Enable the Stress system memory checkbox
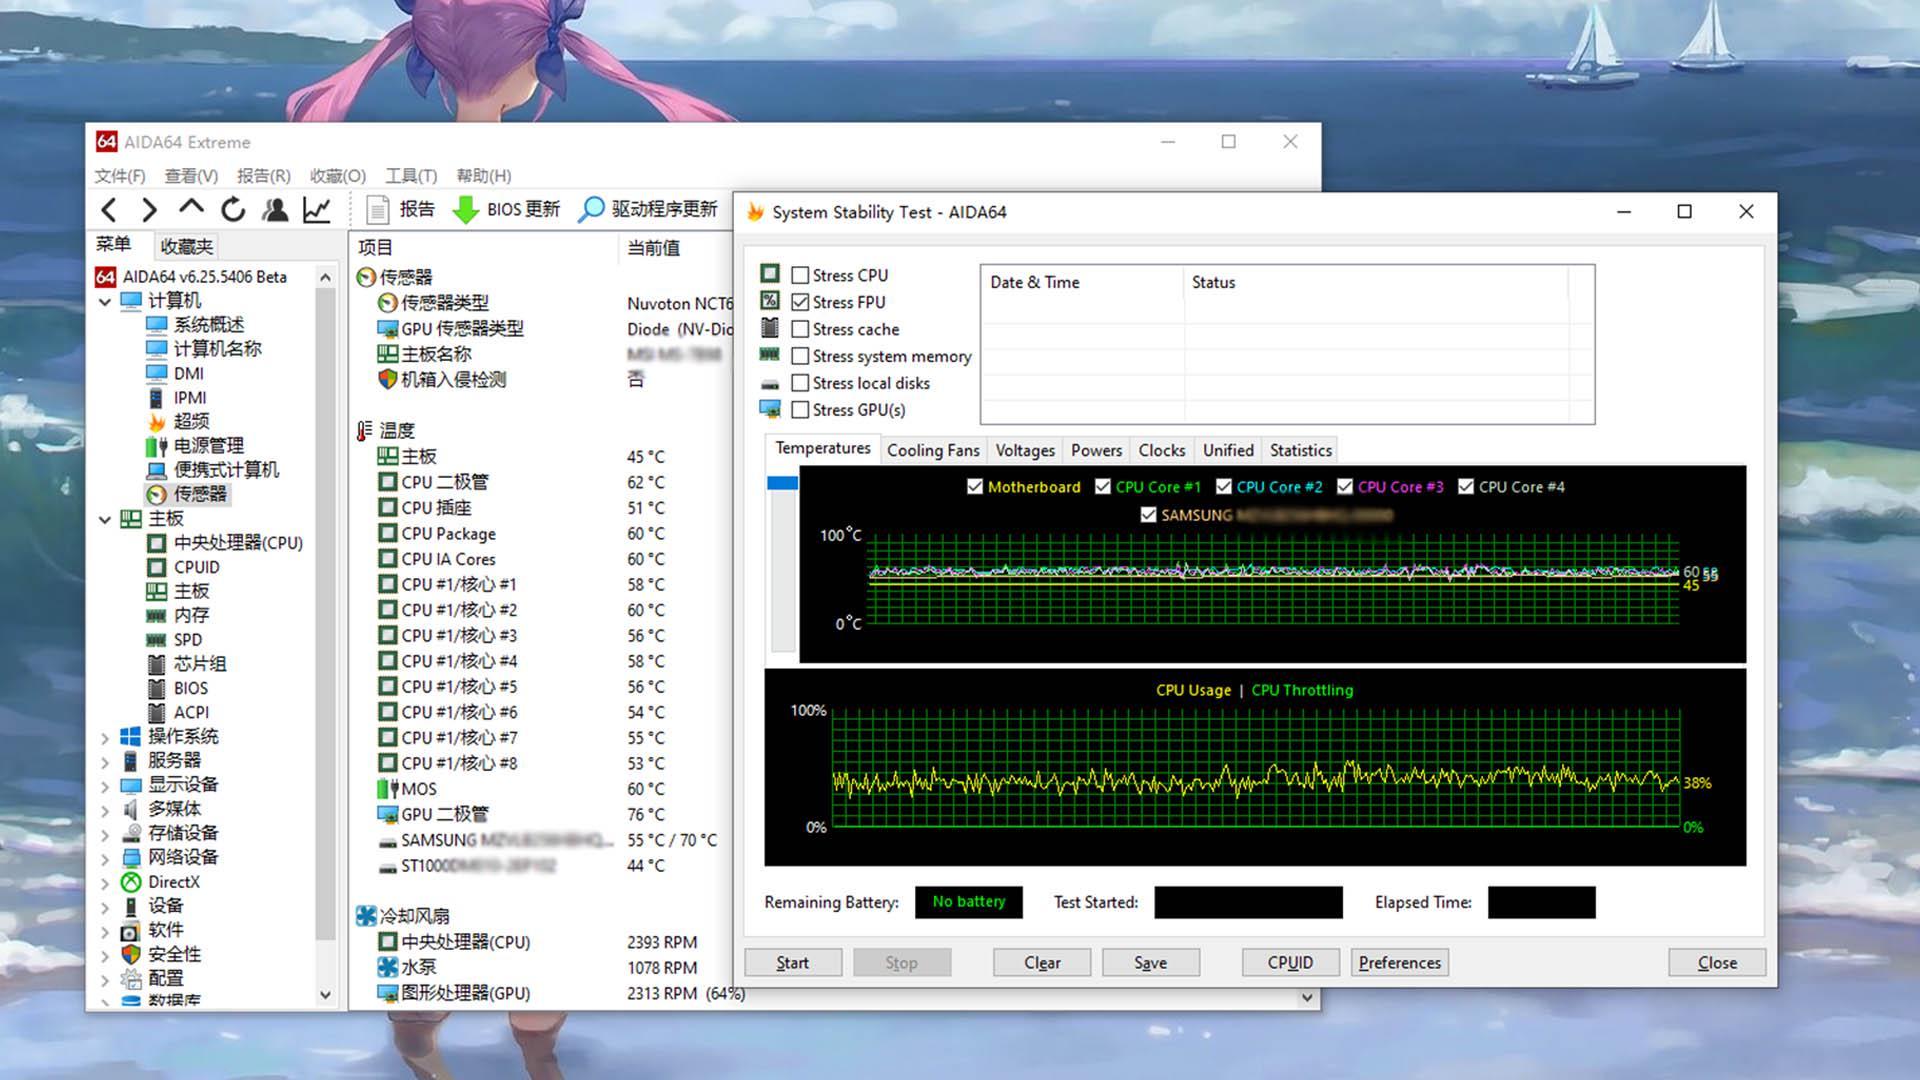Viewport: 1920px width, 1080px height. coord(799,355)
